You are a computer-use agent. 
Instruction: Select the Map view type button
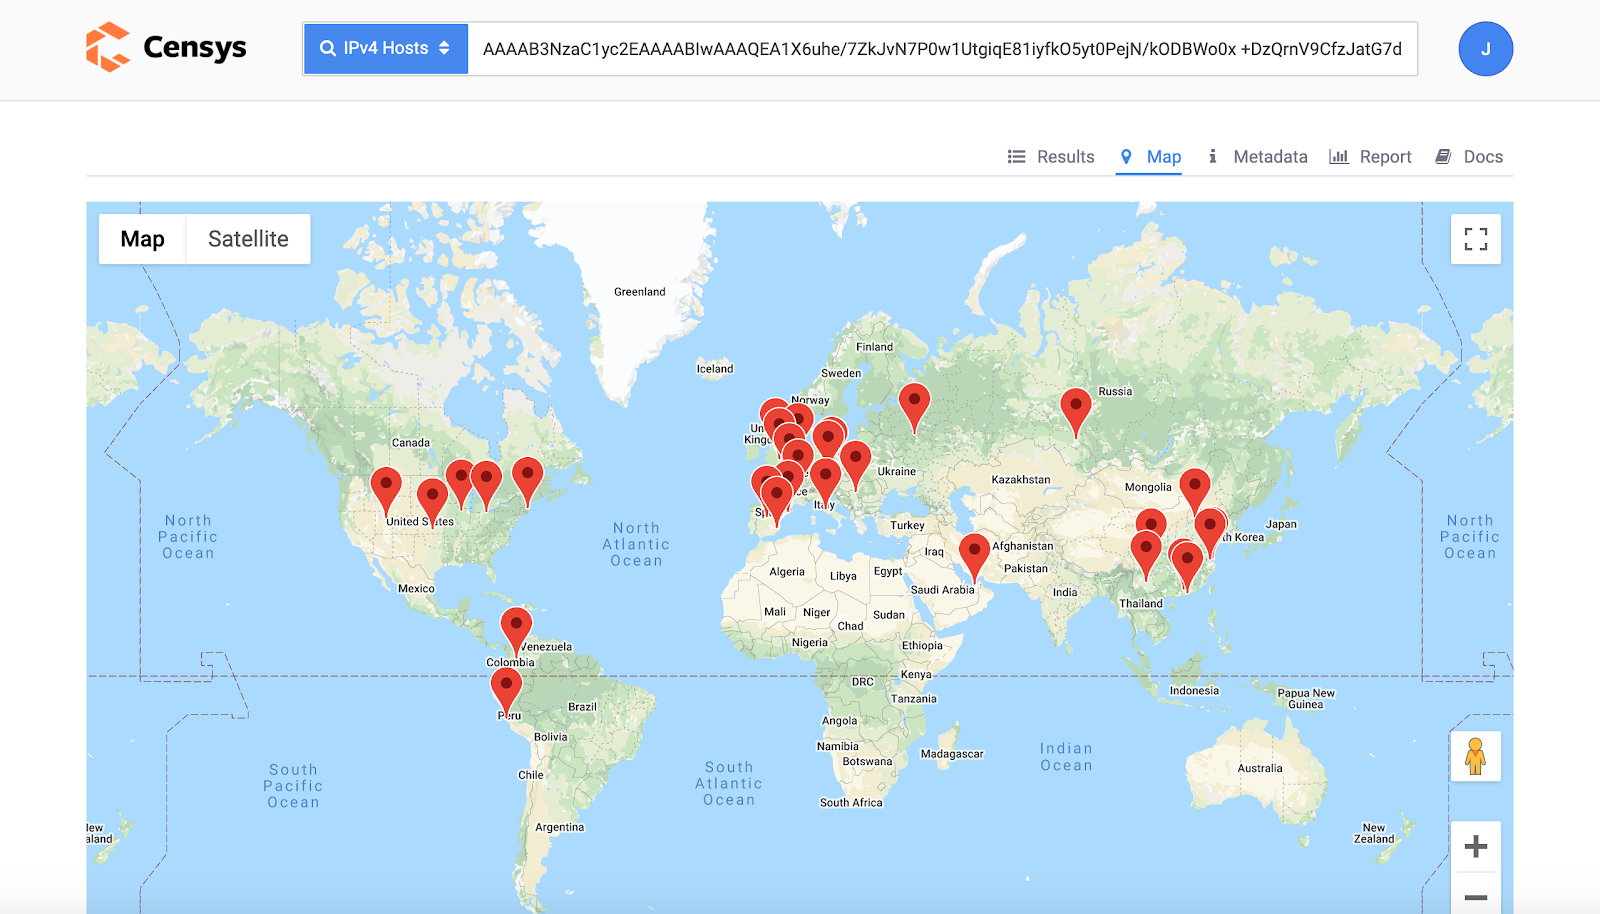(x=142, y=239)
